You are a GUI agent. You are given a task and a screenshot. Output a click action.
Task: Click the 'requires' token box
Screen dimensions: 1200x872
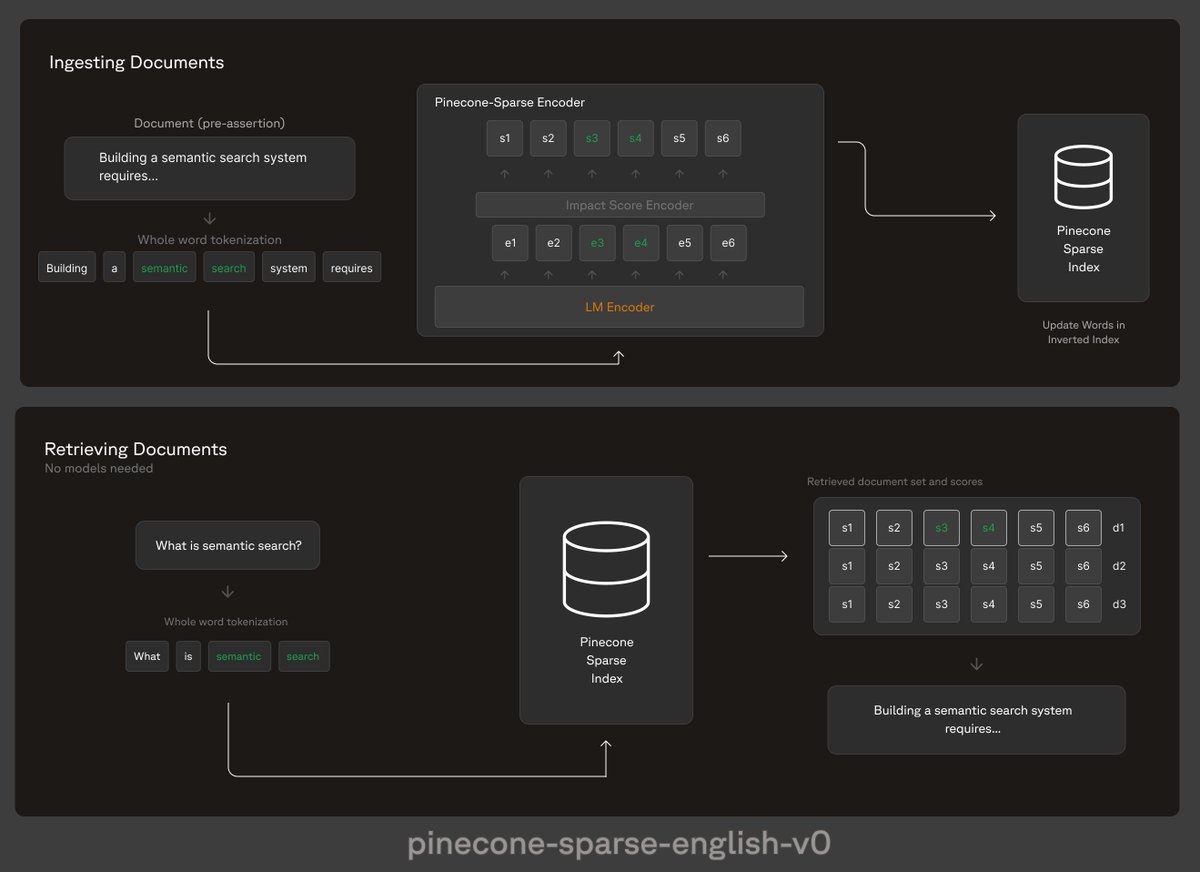click(x=352, y=268)
